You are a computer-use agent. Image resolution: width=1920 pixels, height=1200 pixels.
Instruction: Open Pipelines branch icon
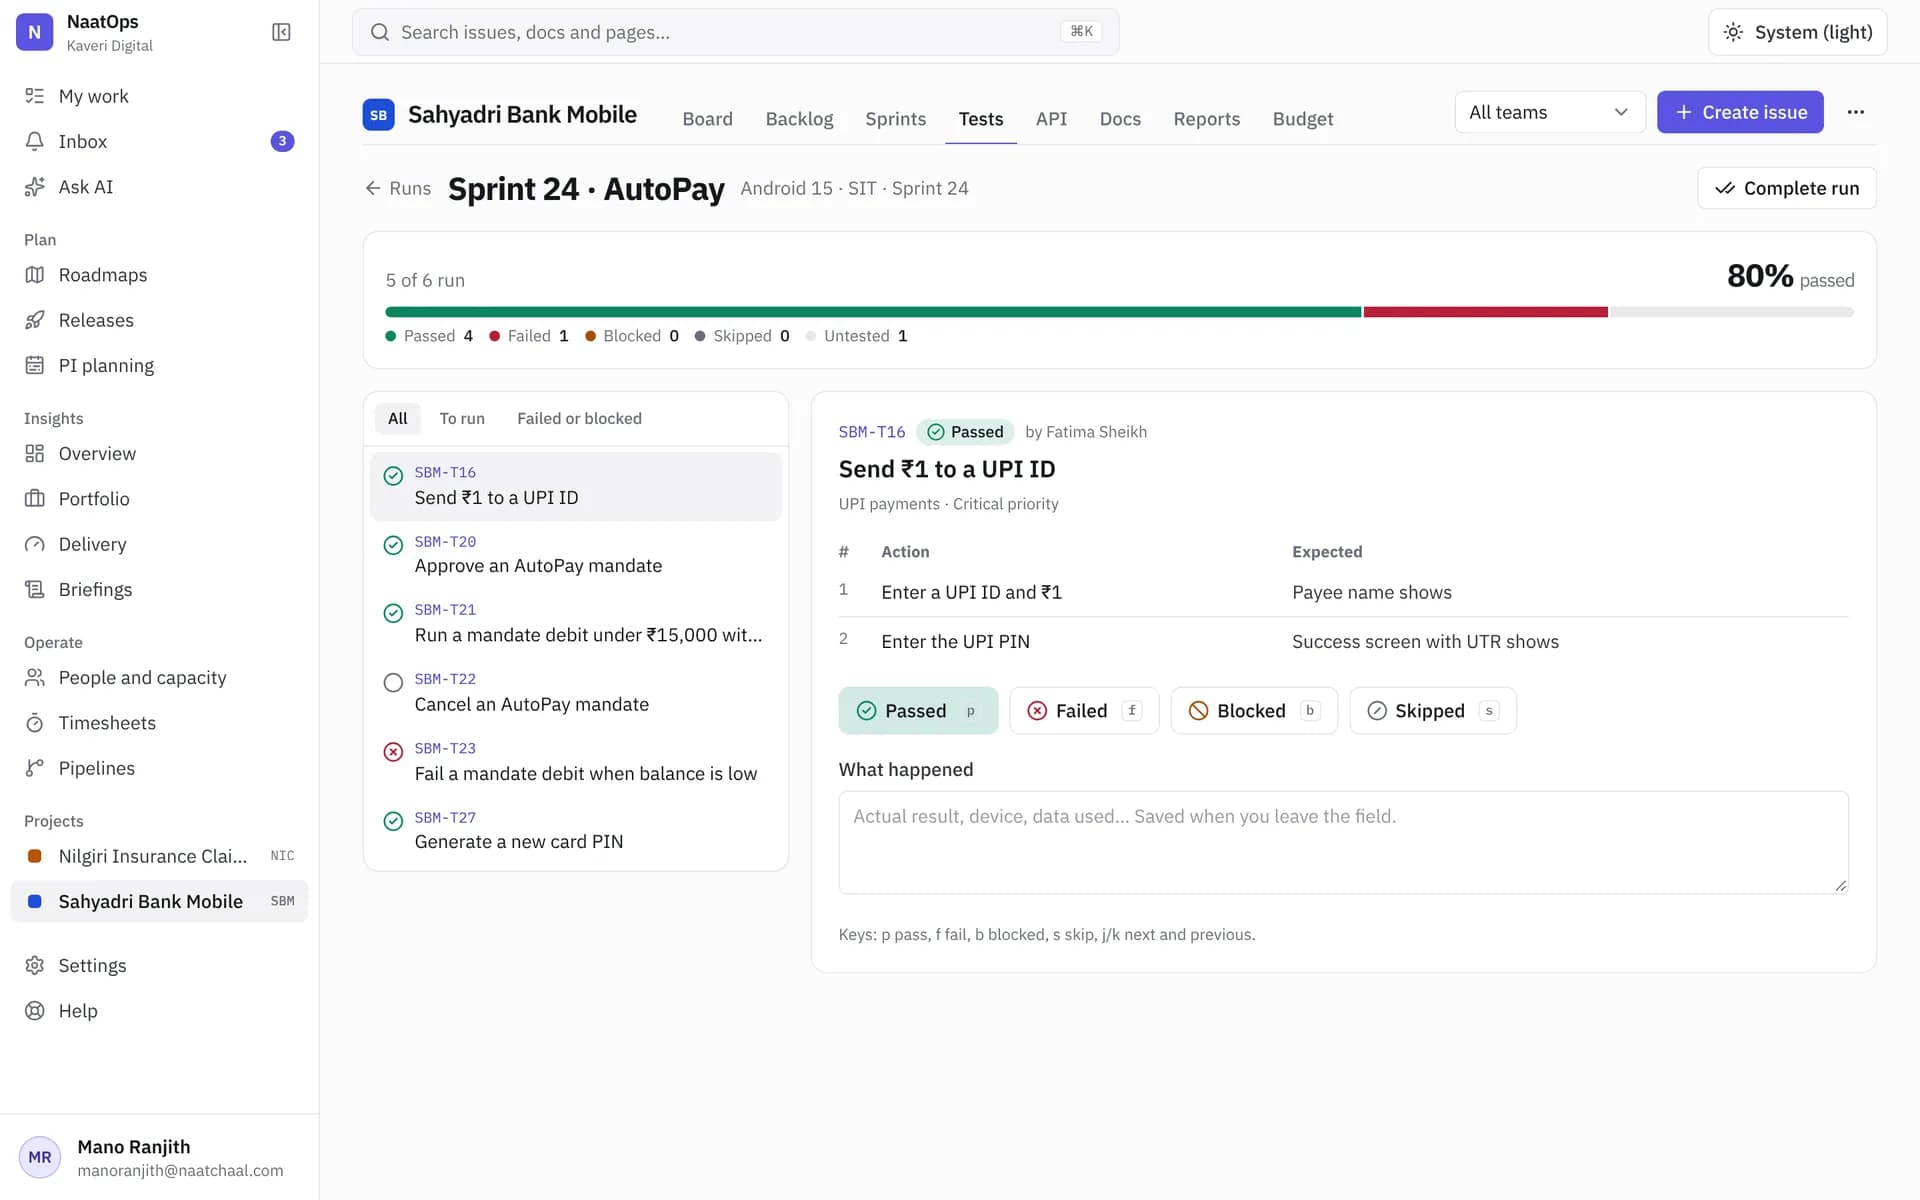pyautogui.click(x=35, y=768)
